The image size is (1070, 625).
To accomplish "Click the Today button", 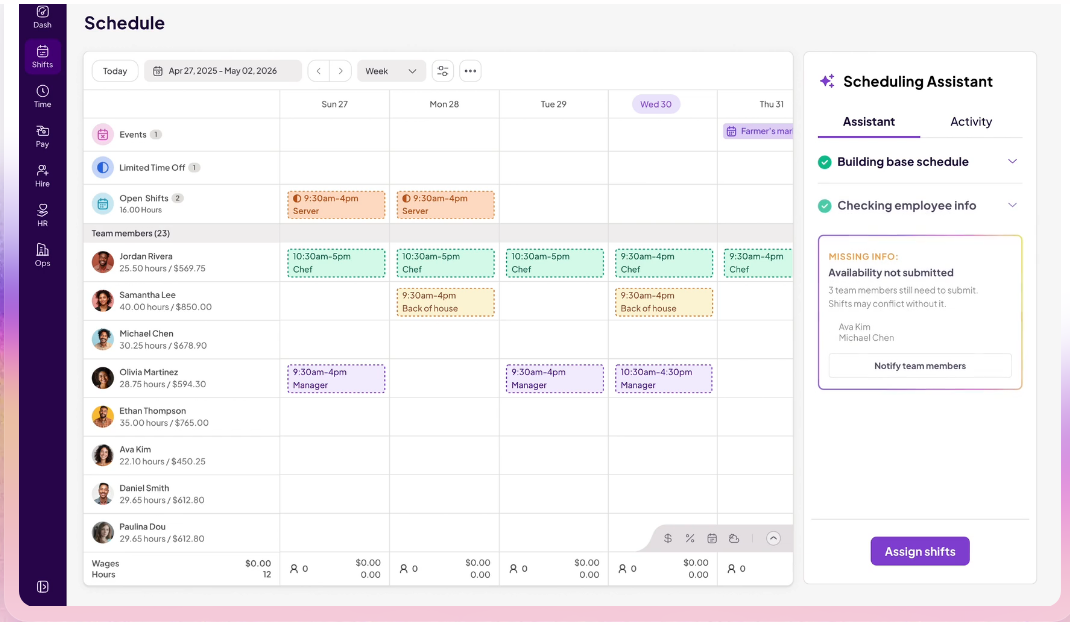I will [x=115, y=71].
